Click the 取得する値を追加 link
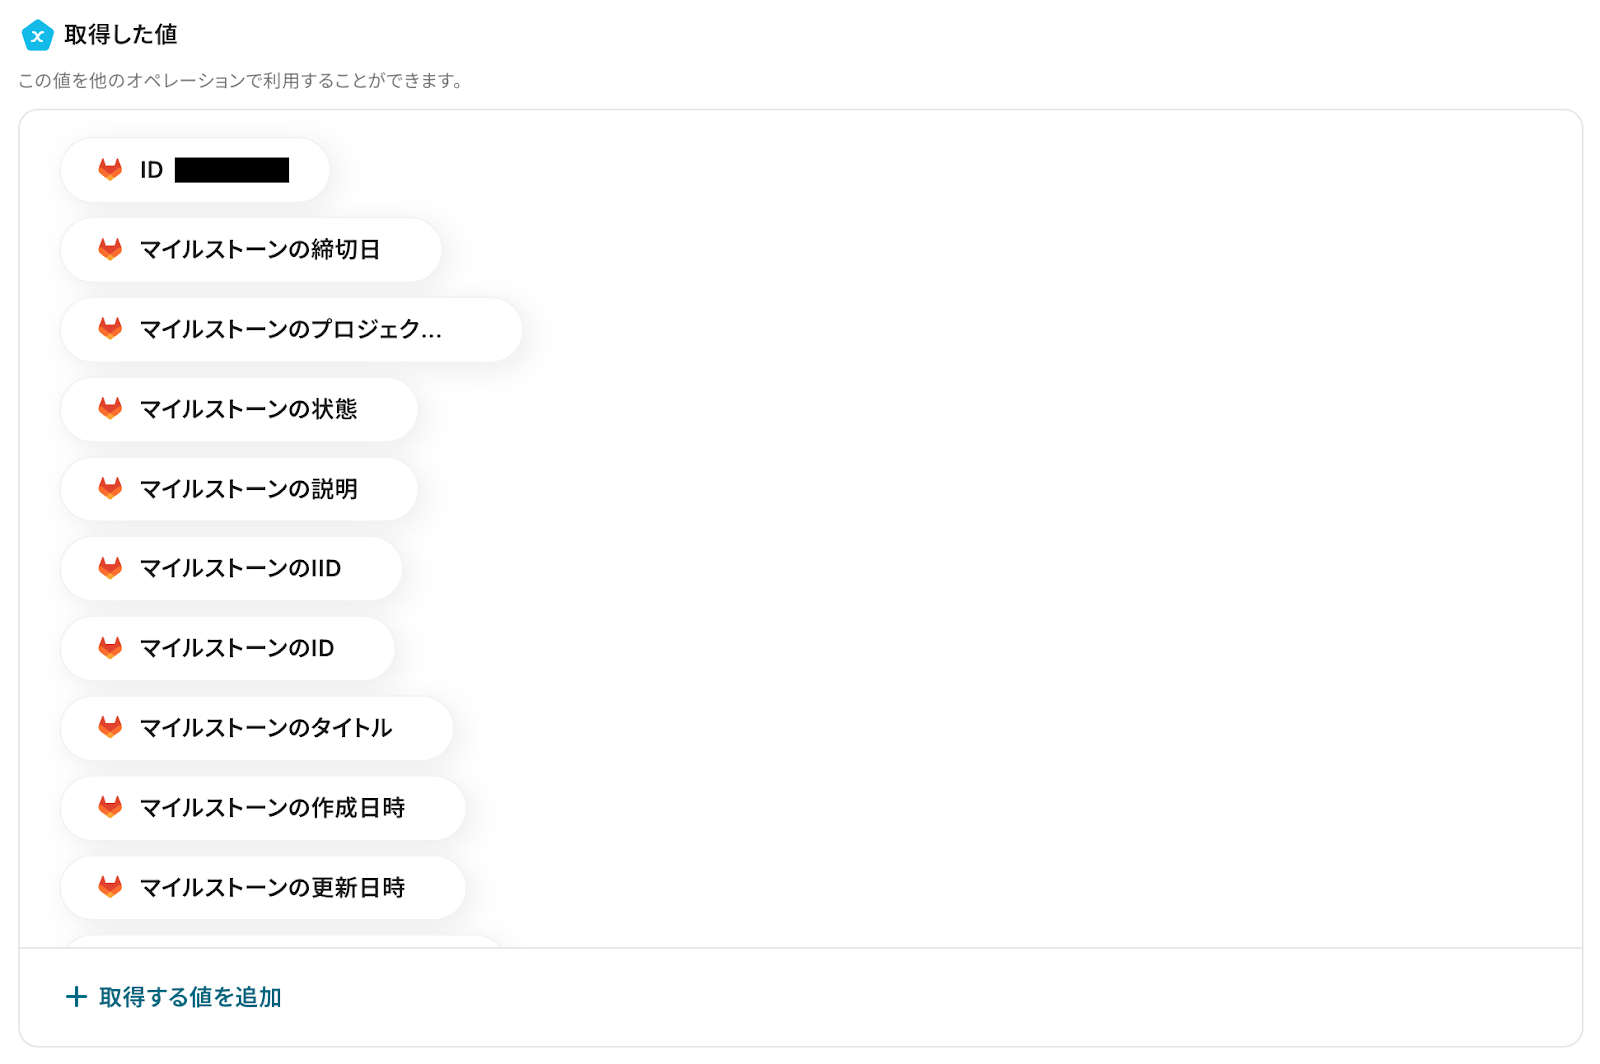The image size is (1600, 1064). click(x=190, y=997)
